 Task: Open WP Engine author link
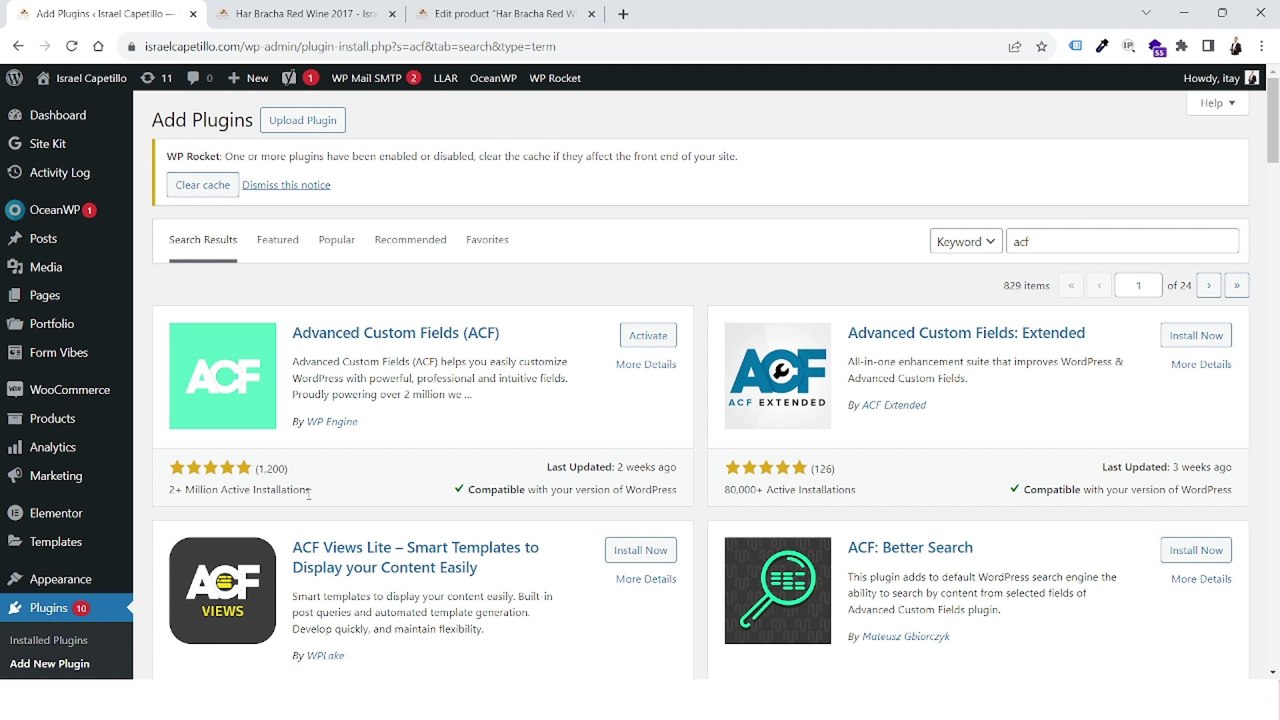pyautogui.click(x=332, y=422)
